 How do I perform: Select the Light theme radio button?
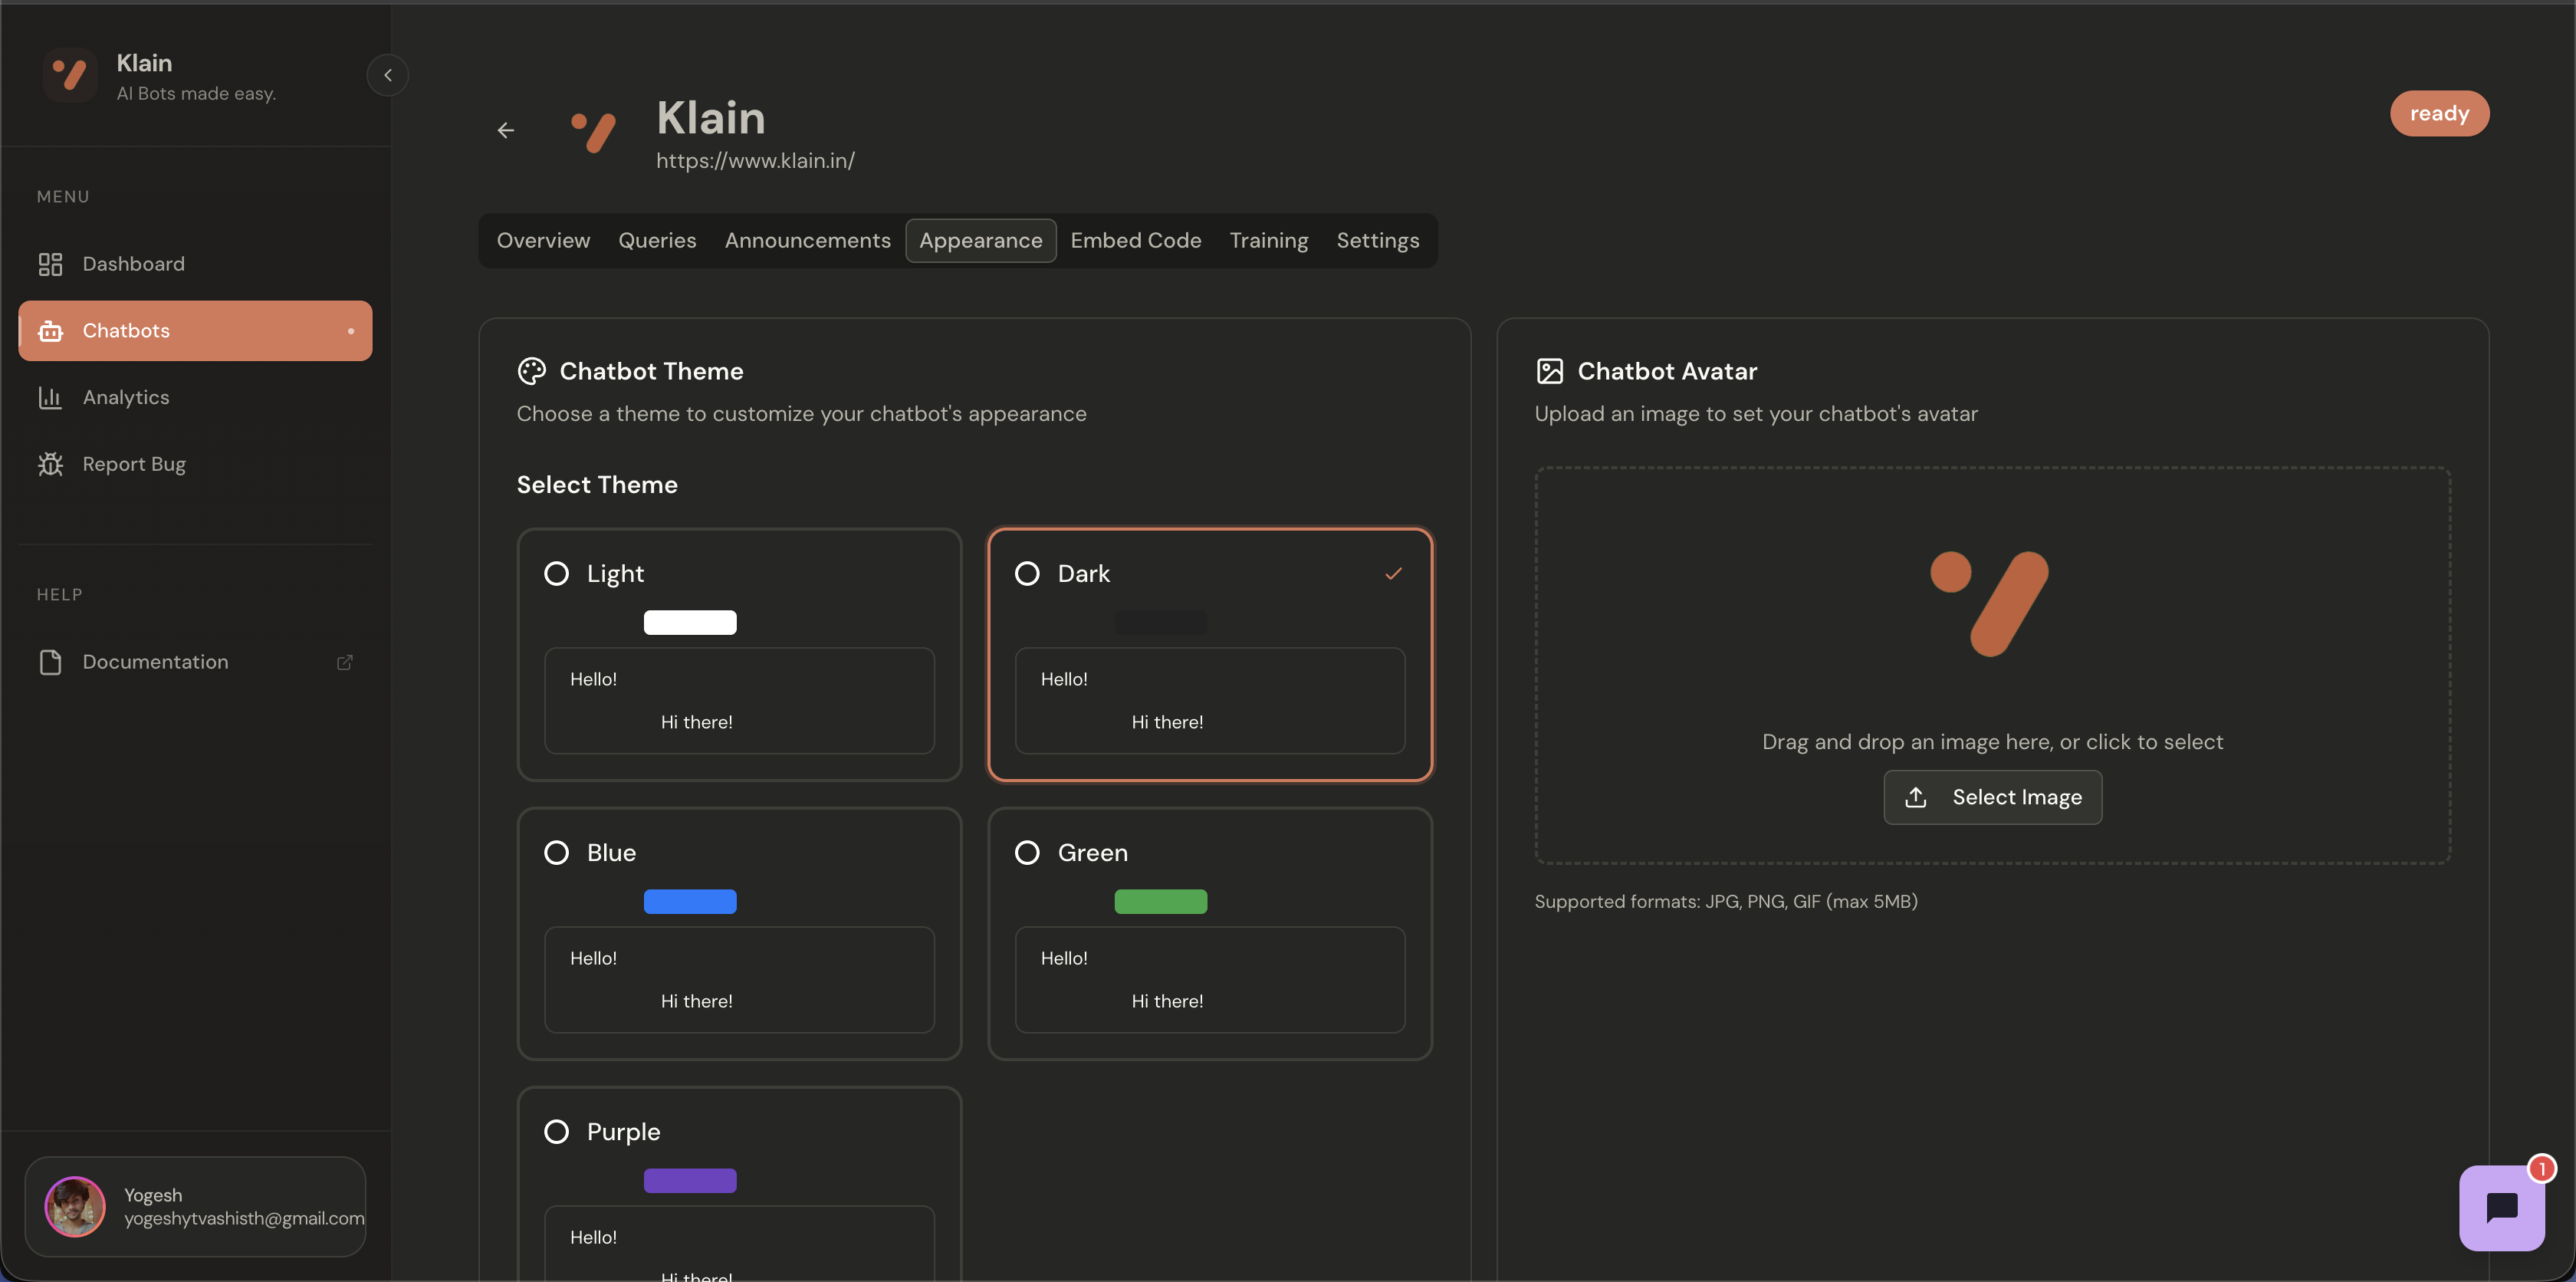(557, 573)
